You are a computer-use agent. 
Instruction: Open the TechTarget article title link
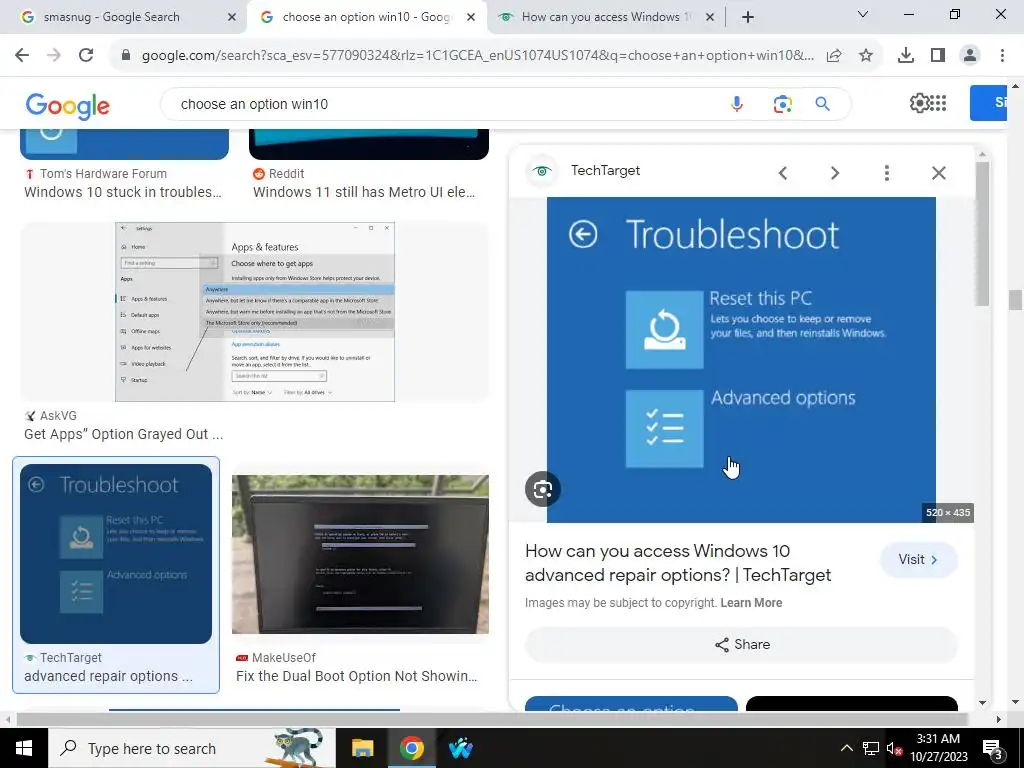click(678, 563)
